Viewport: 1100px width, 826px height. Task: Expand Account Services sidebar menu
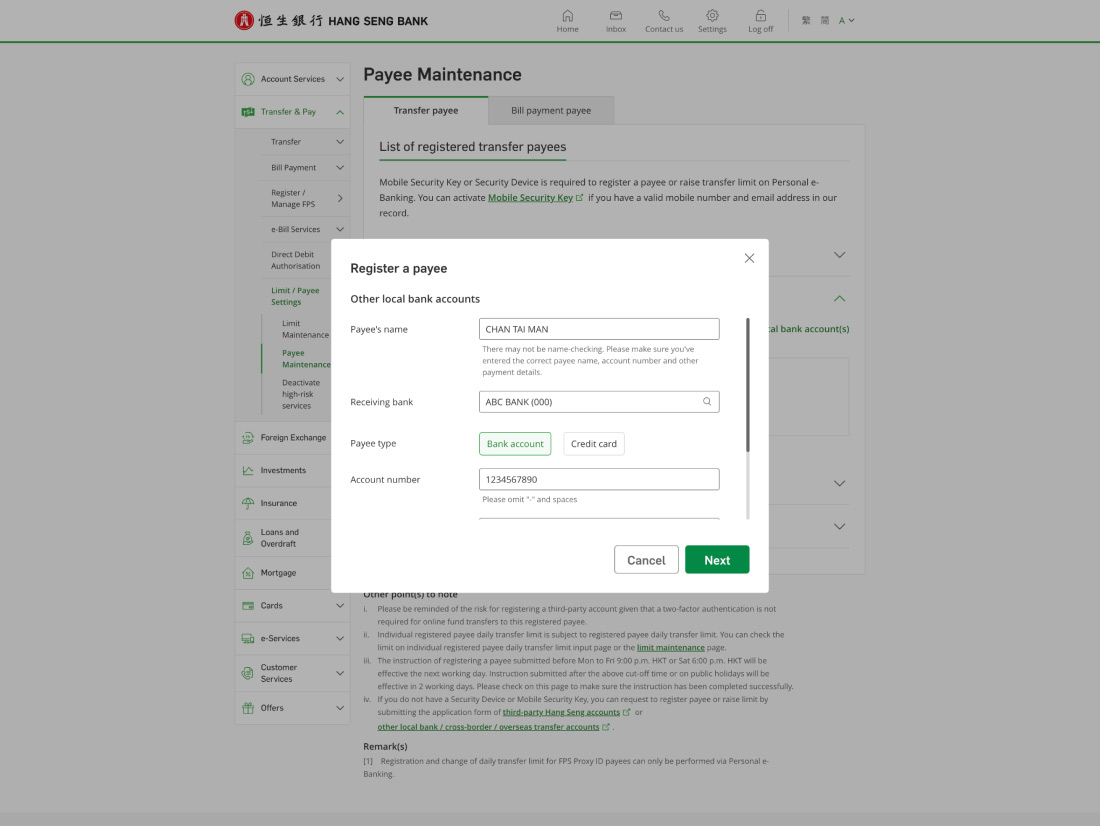pos(292,79)
